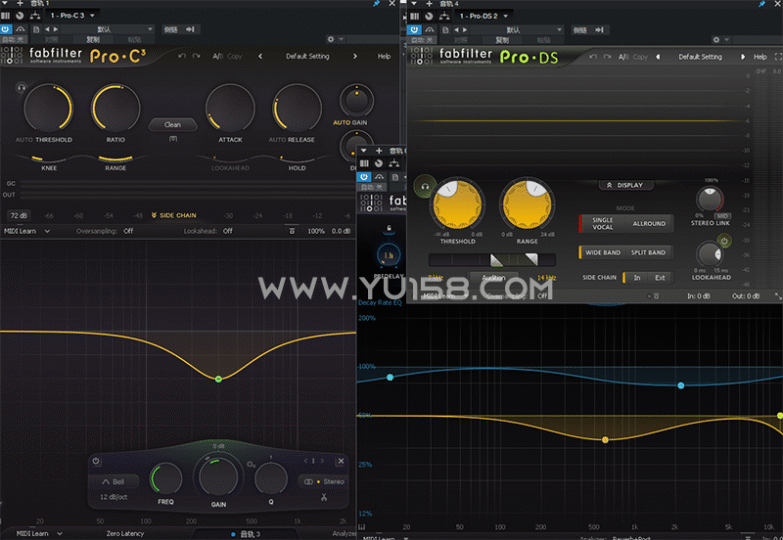Viewport: 783px width, 540px height.
Task: Open the Bell filter shape selector
Action: (x=113, y=482)
